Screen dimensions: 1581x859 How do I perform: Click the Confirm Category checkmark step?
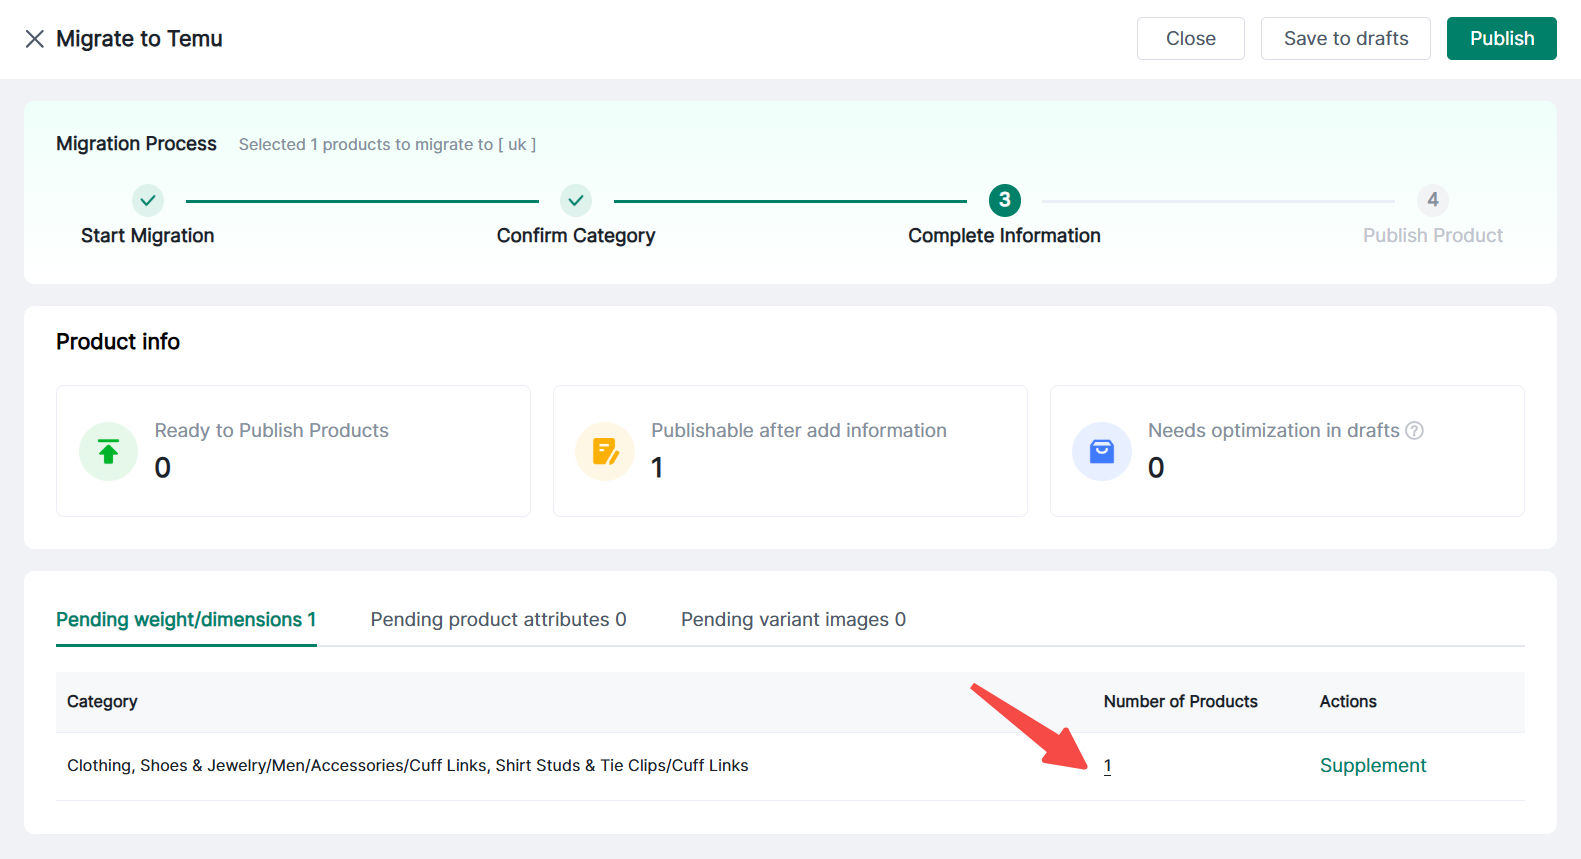coord(576,200)
